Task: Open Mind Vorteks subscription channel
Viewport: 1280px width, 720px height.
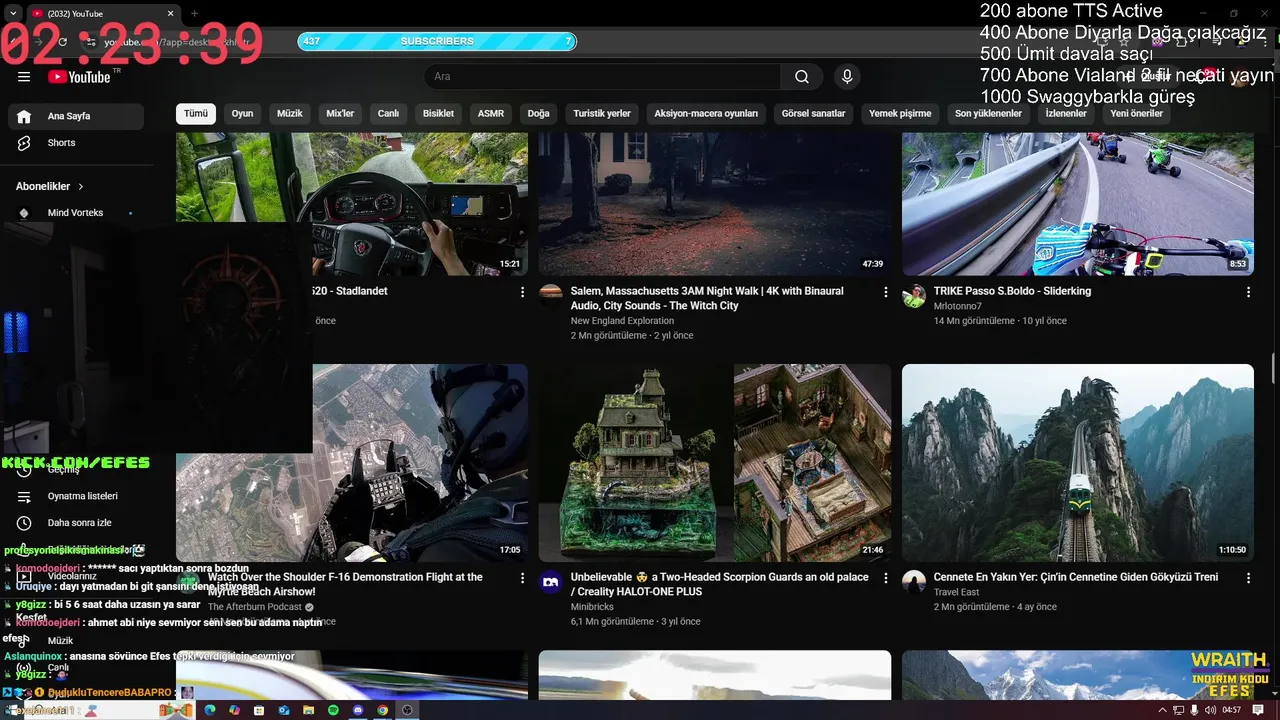Action: [x=76, y=213]
